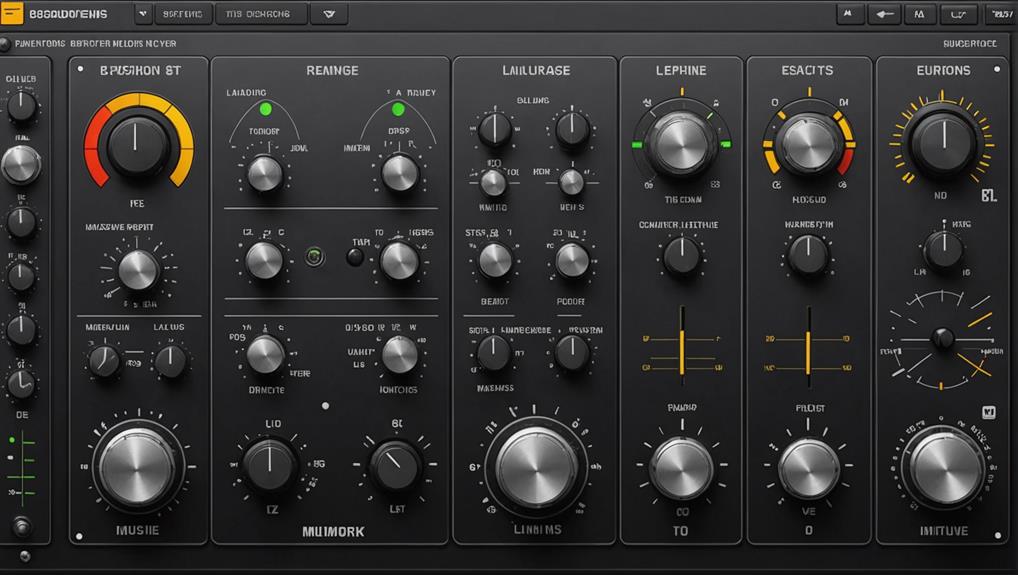
Task: Click the BL label in EURIONS panel
Action: tap(988, 195)
